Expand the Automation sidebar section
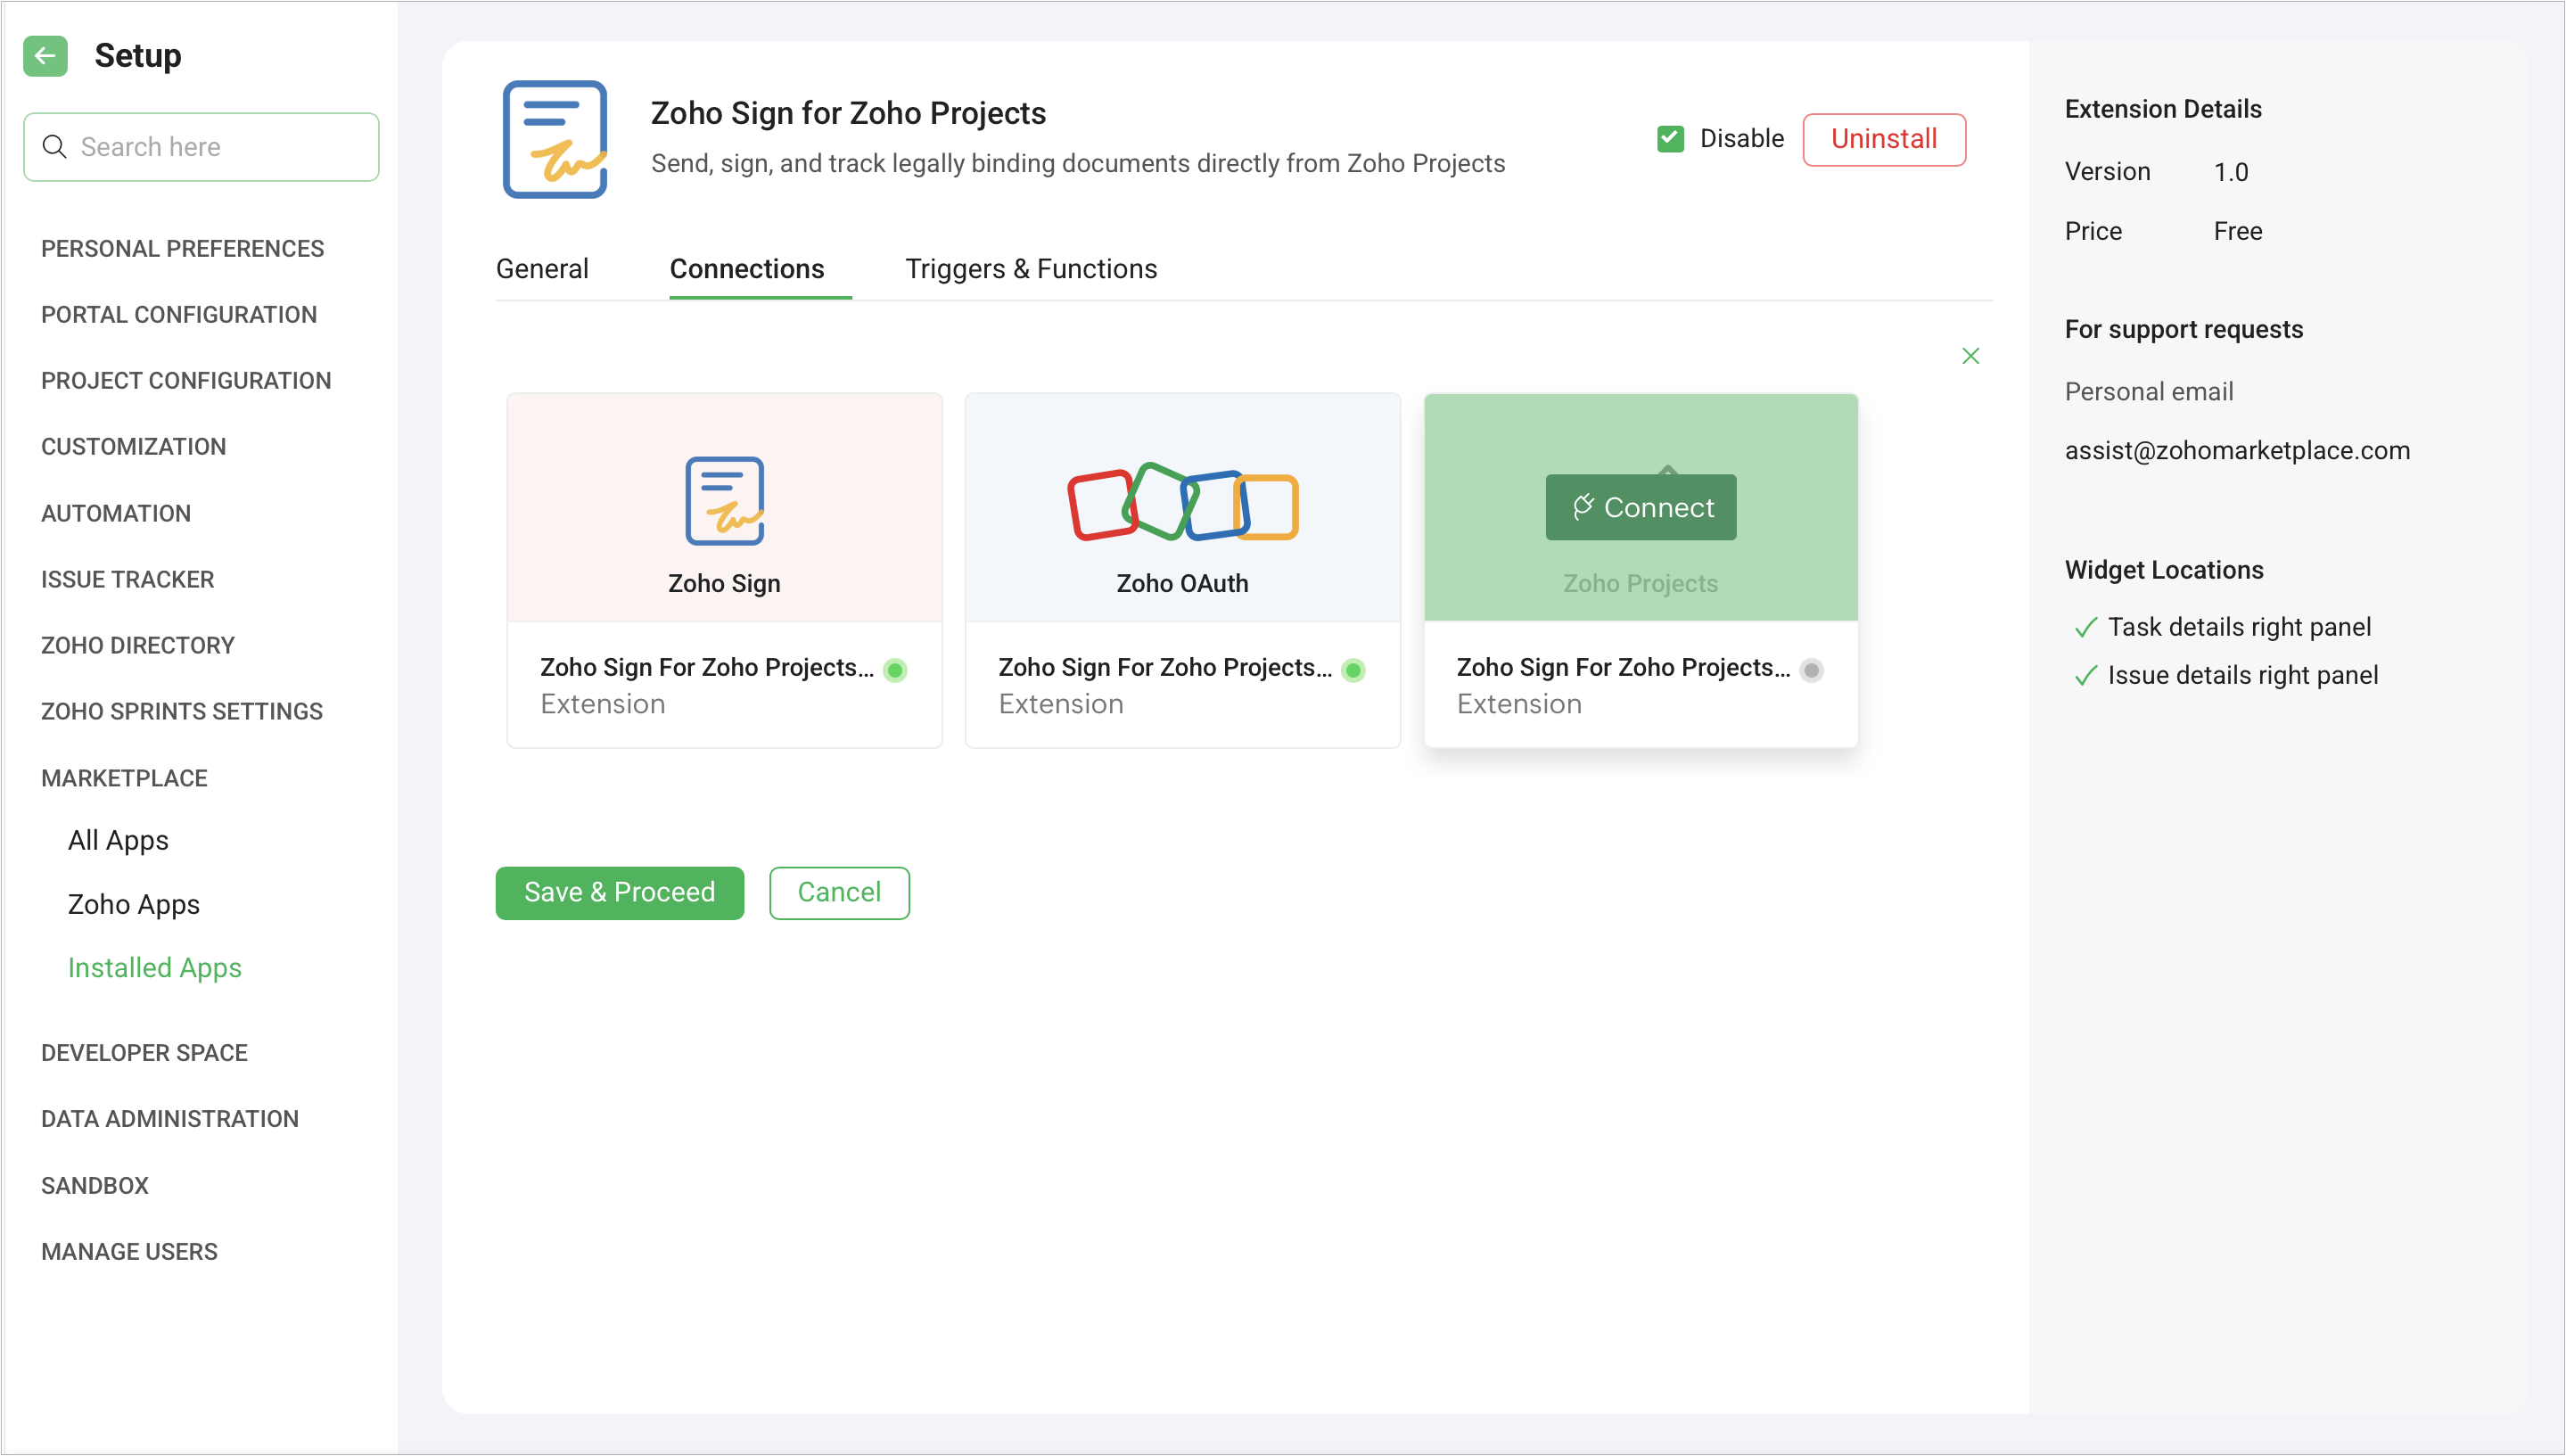2566x1456 pixels. coord(116,513)
